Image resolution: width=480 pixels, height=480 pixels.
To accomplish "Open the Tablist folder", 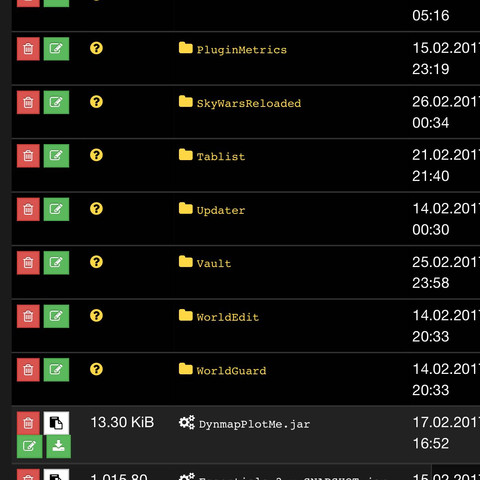I will [221, 157].
